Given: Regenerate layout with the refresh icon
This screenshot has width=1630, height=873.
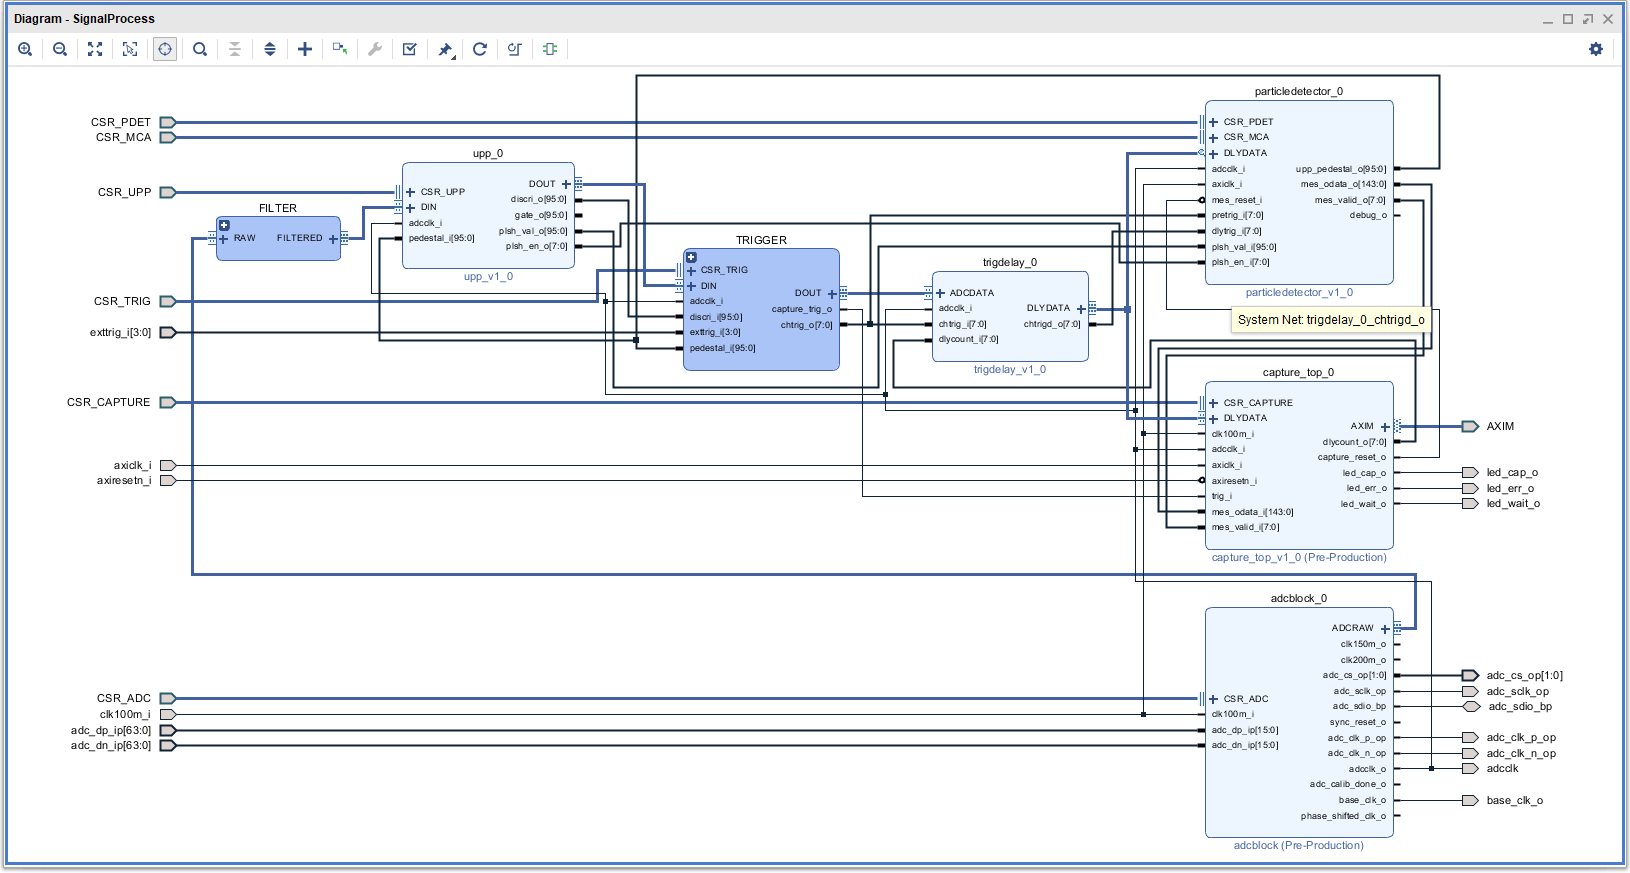Looking at the screenshot, I should click(480, 49).
